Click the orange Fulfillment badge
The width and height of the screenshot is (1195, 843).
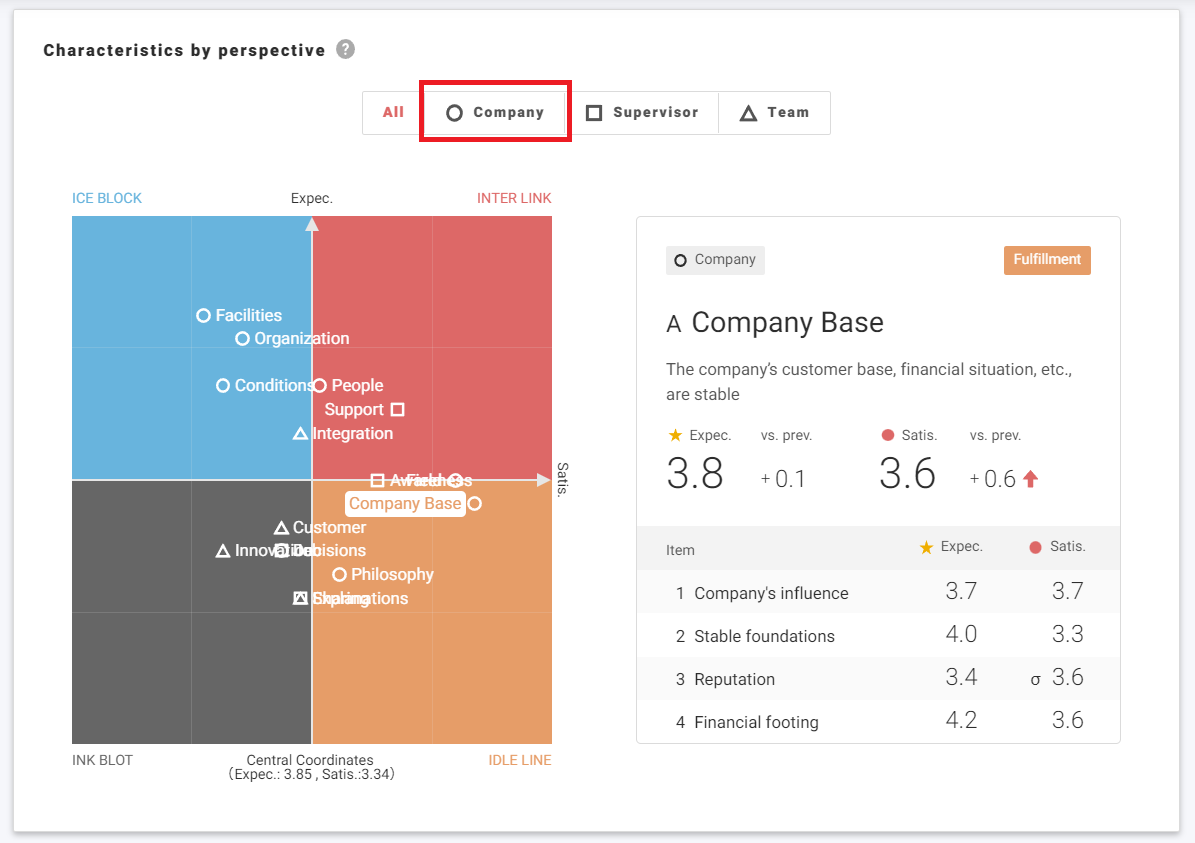pos(1047,260)
